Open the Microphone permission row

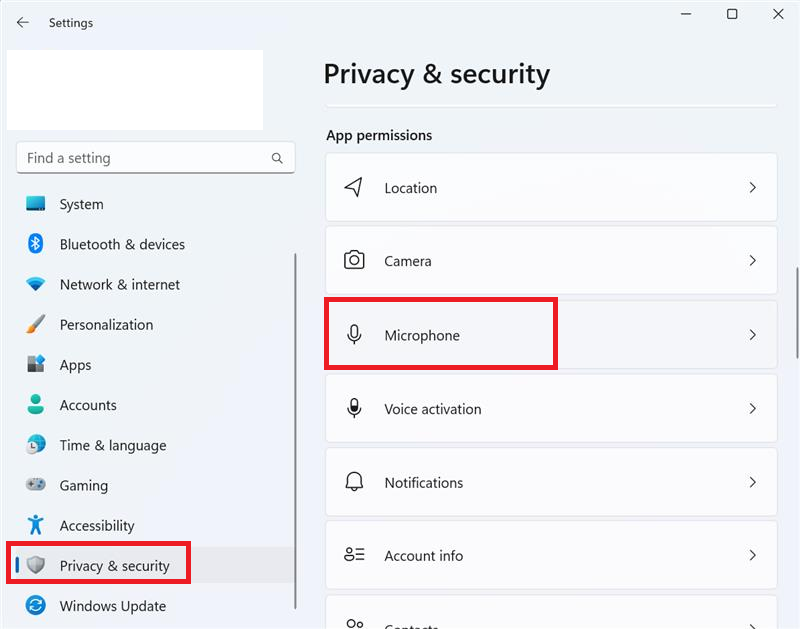click(x=551, y=335)
